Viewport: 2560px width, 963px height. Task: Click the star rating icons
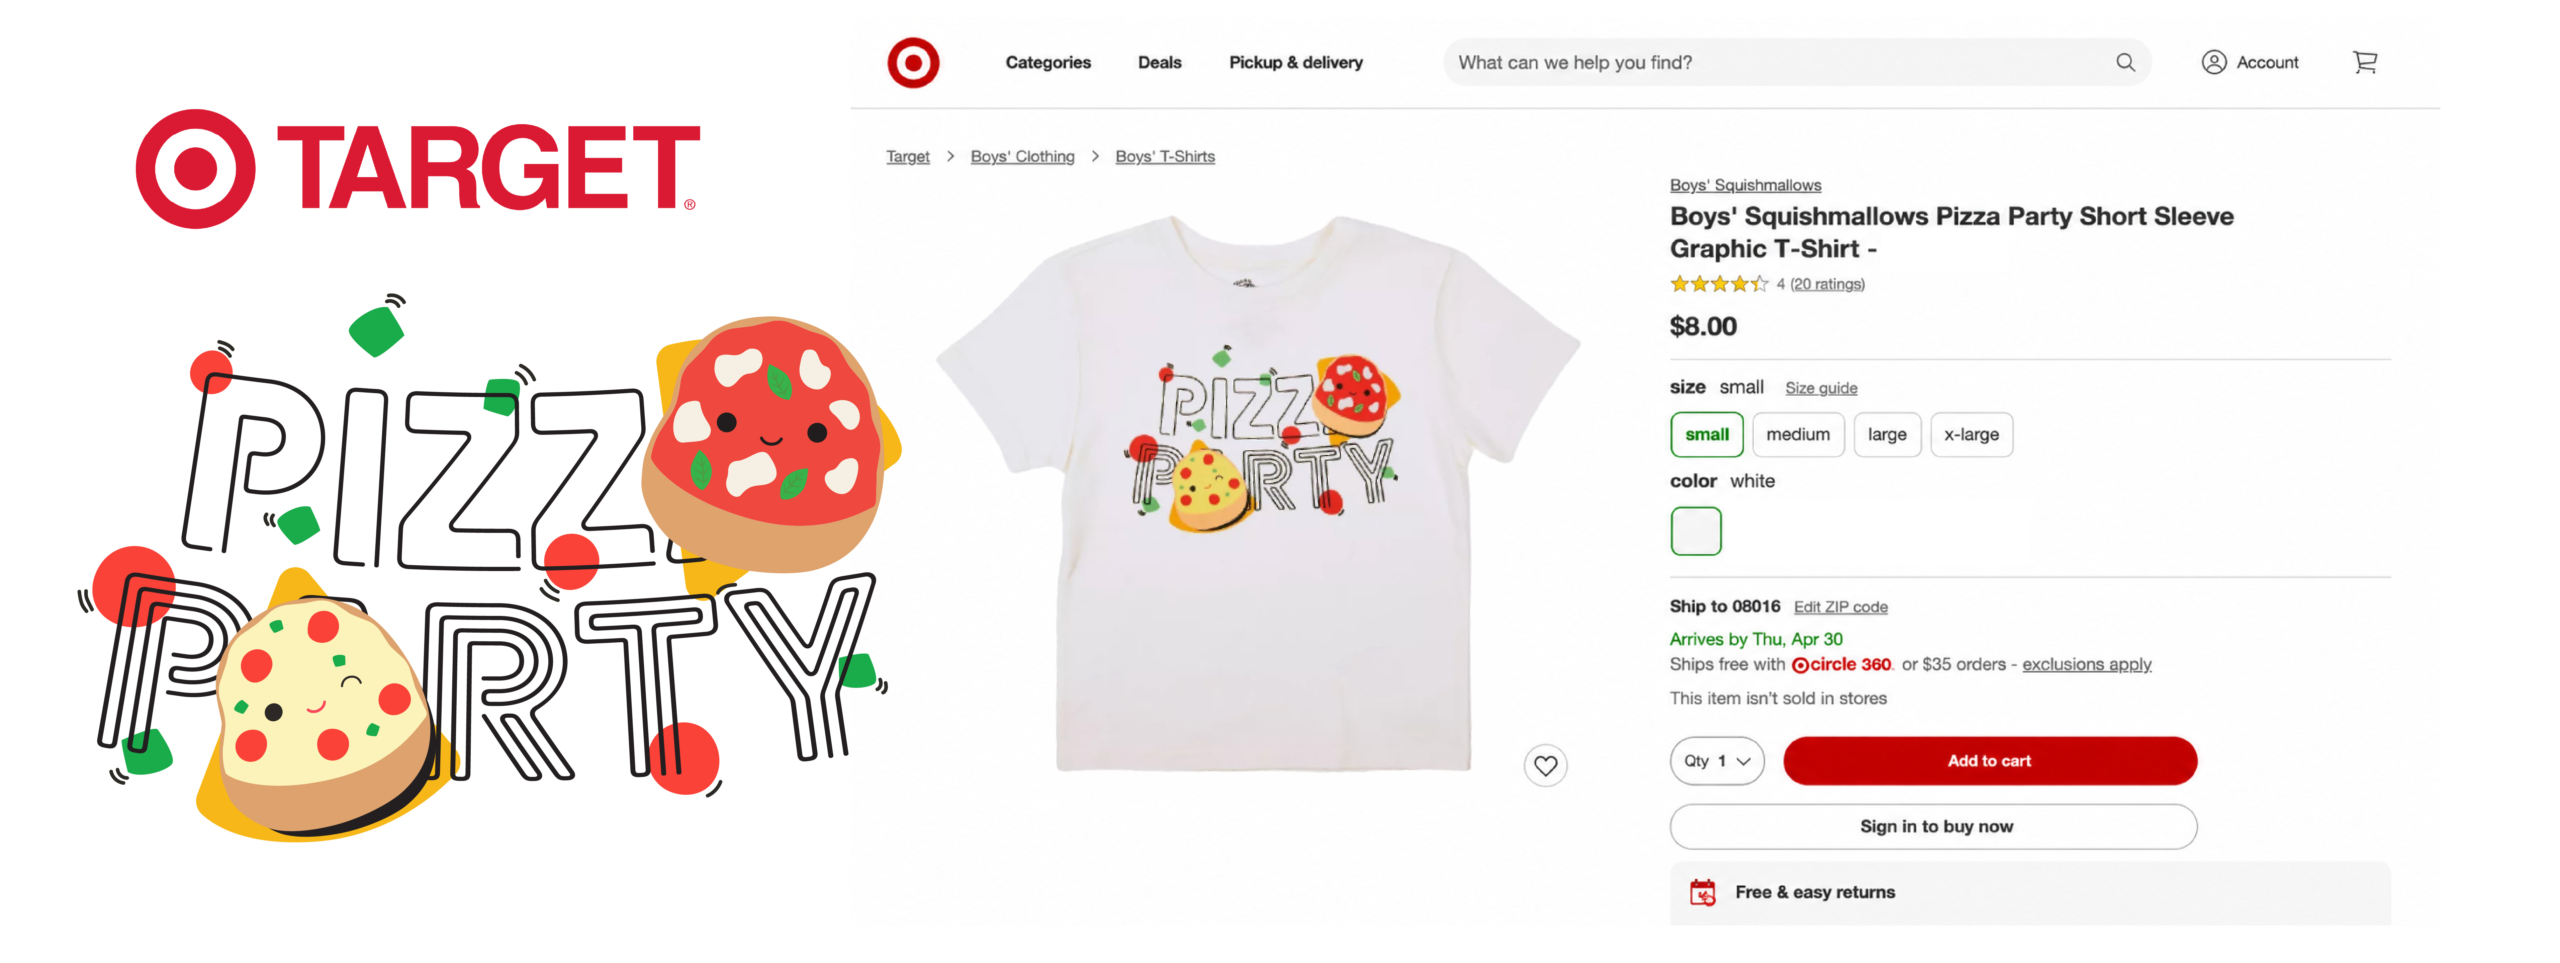click(x=1719, y=284)
